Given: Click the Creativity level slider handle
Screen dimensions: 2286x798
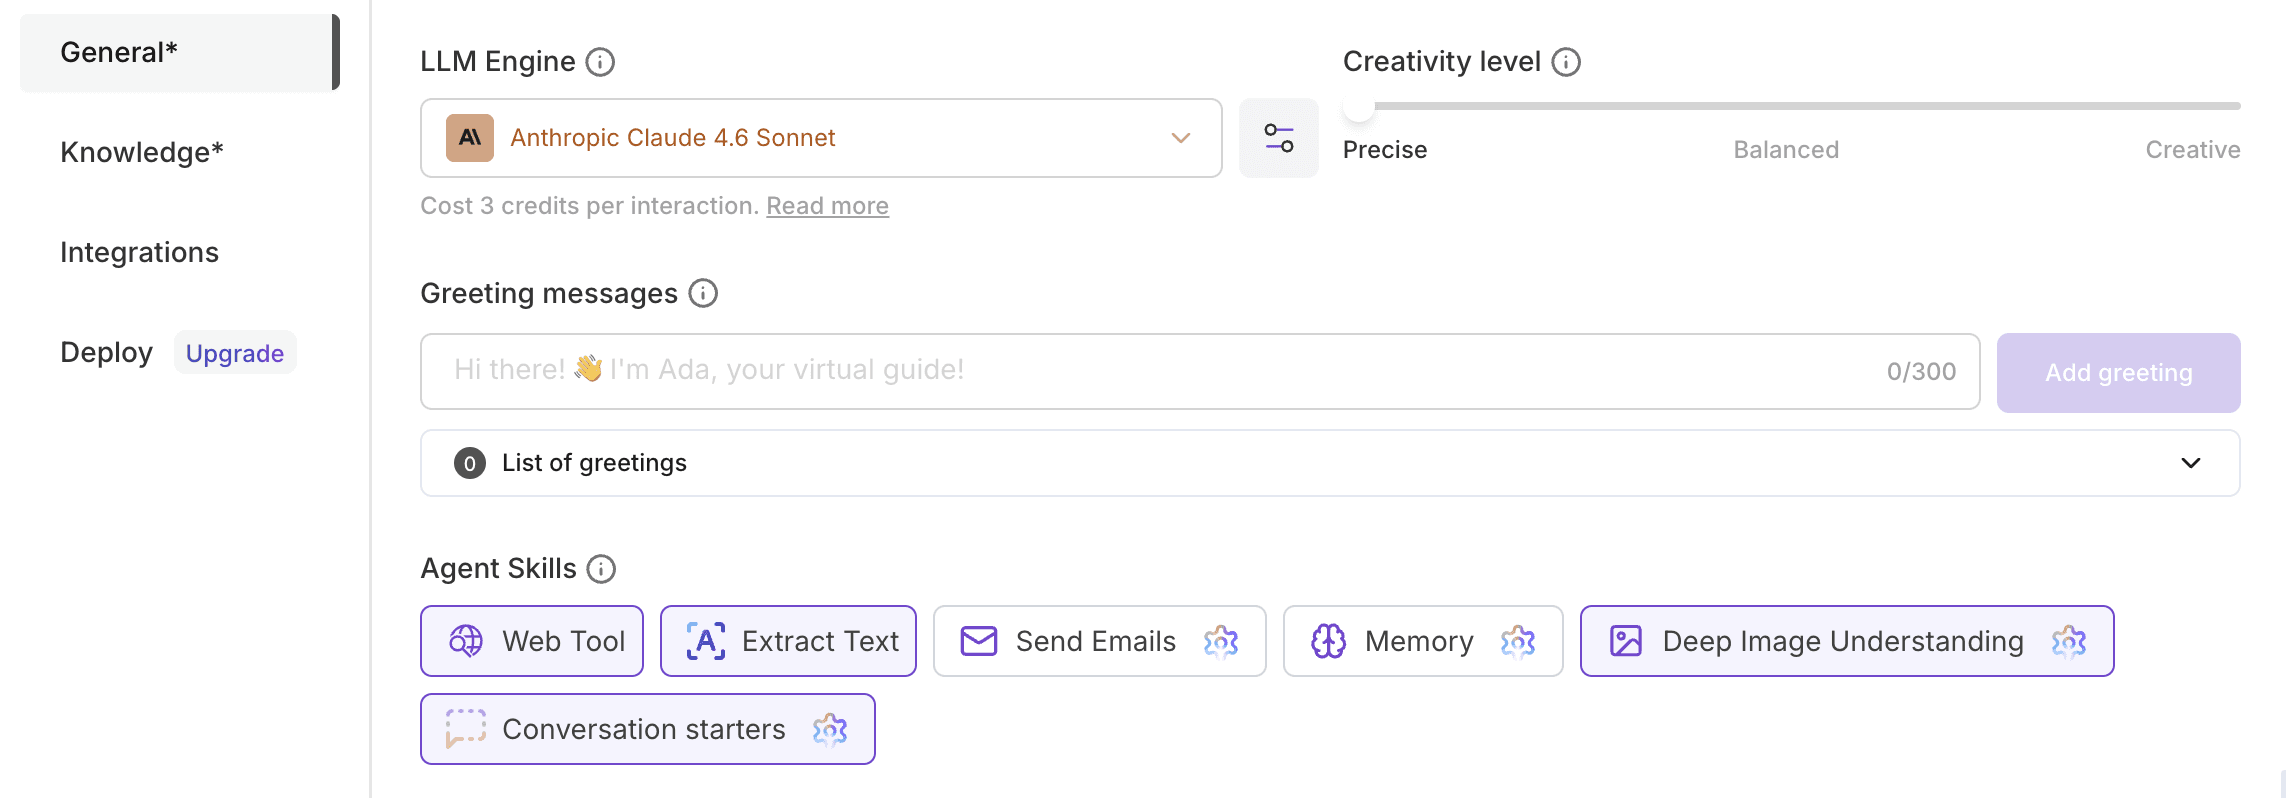Looking at the screenshot, I should (1358, 106).
